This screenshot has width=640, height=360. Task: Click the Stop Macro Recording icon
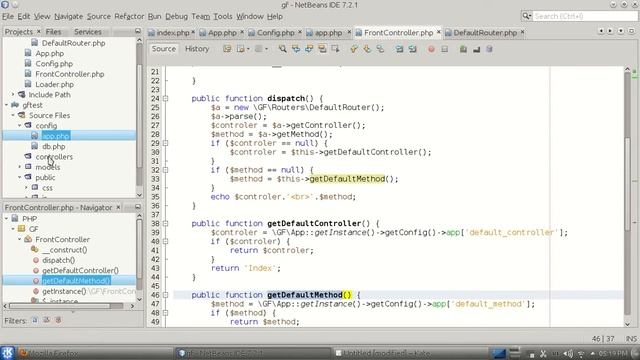click(x=444, y=49)
